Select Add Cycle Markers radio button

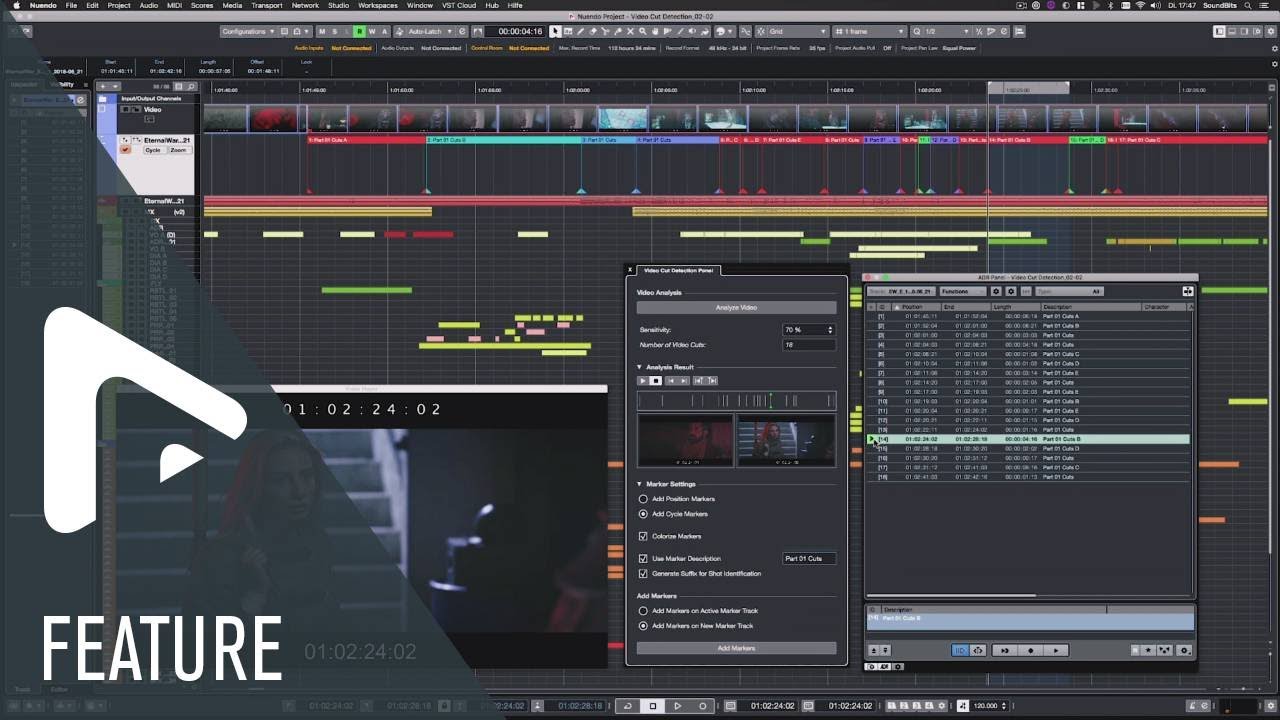point(643,513)
